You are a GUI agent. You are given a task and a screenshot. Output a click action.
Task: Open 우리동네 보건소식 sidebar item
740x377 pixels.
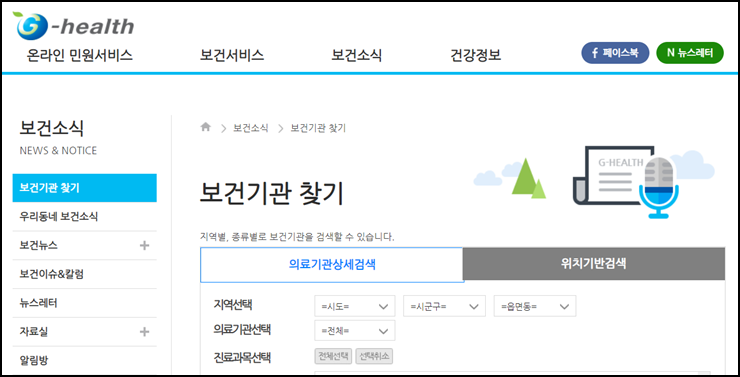coord(84,217)
